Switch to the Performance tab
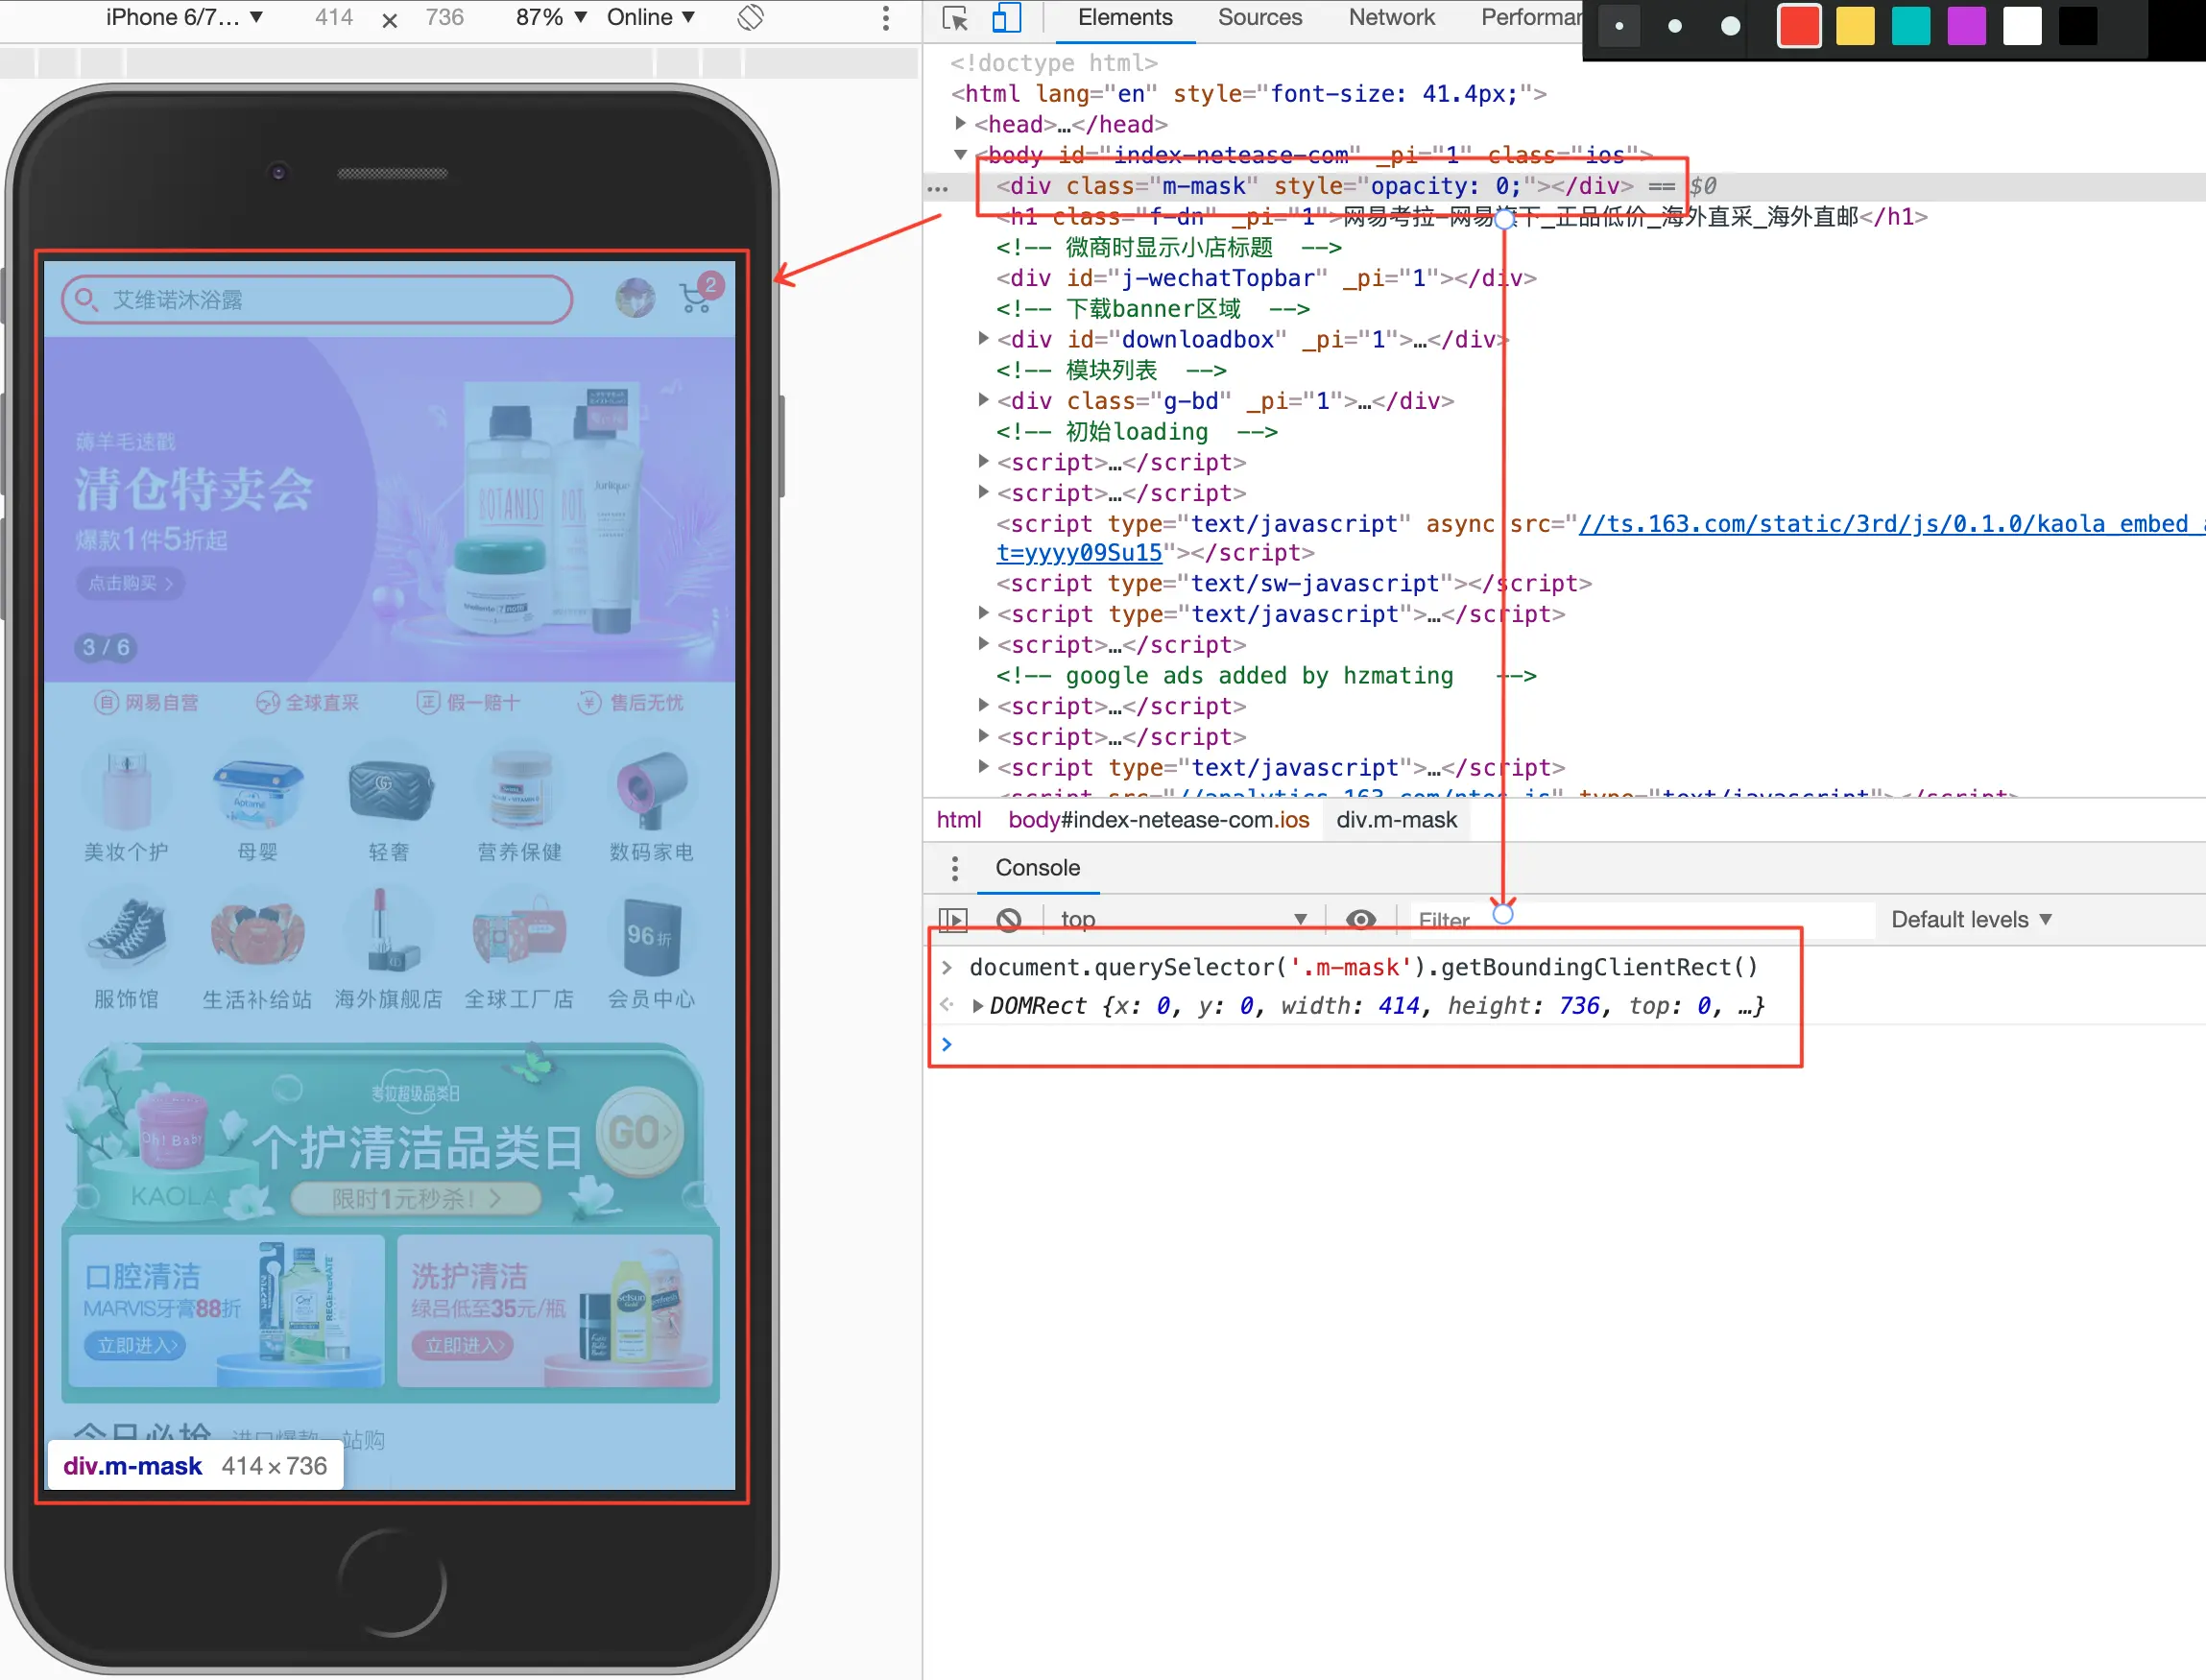 click(1530, 18)
